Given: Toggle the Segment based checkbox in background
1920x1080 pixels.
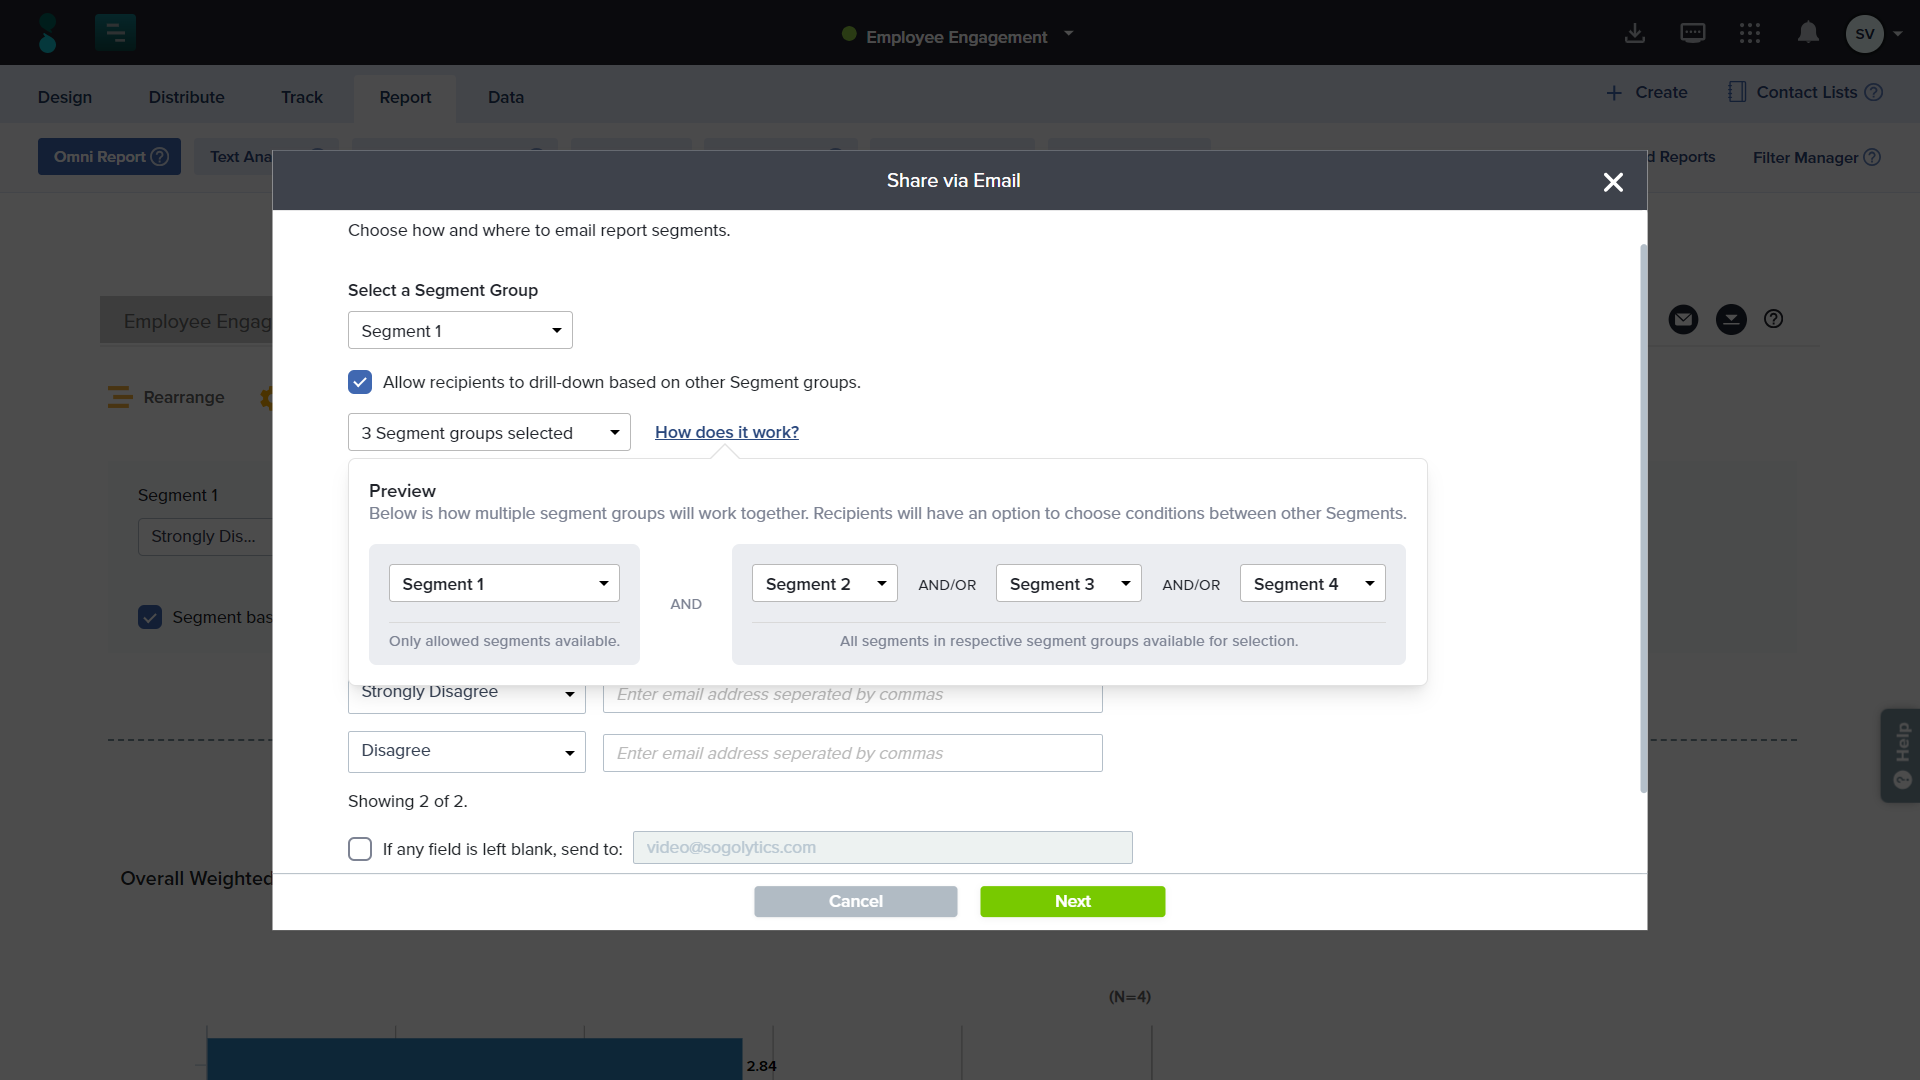Looking at the screenshot, I should point(150,617).
